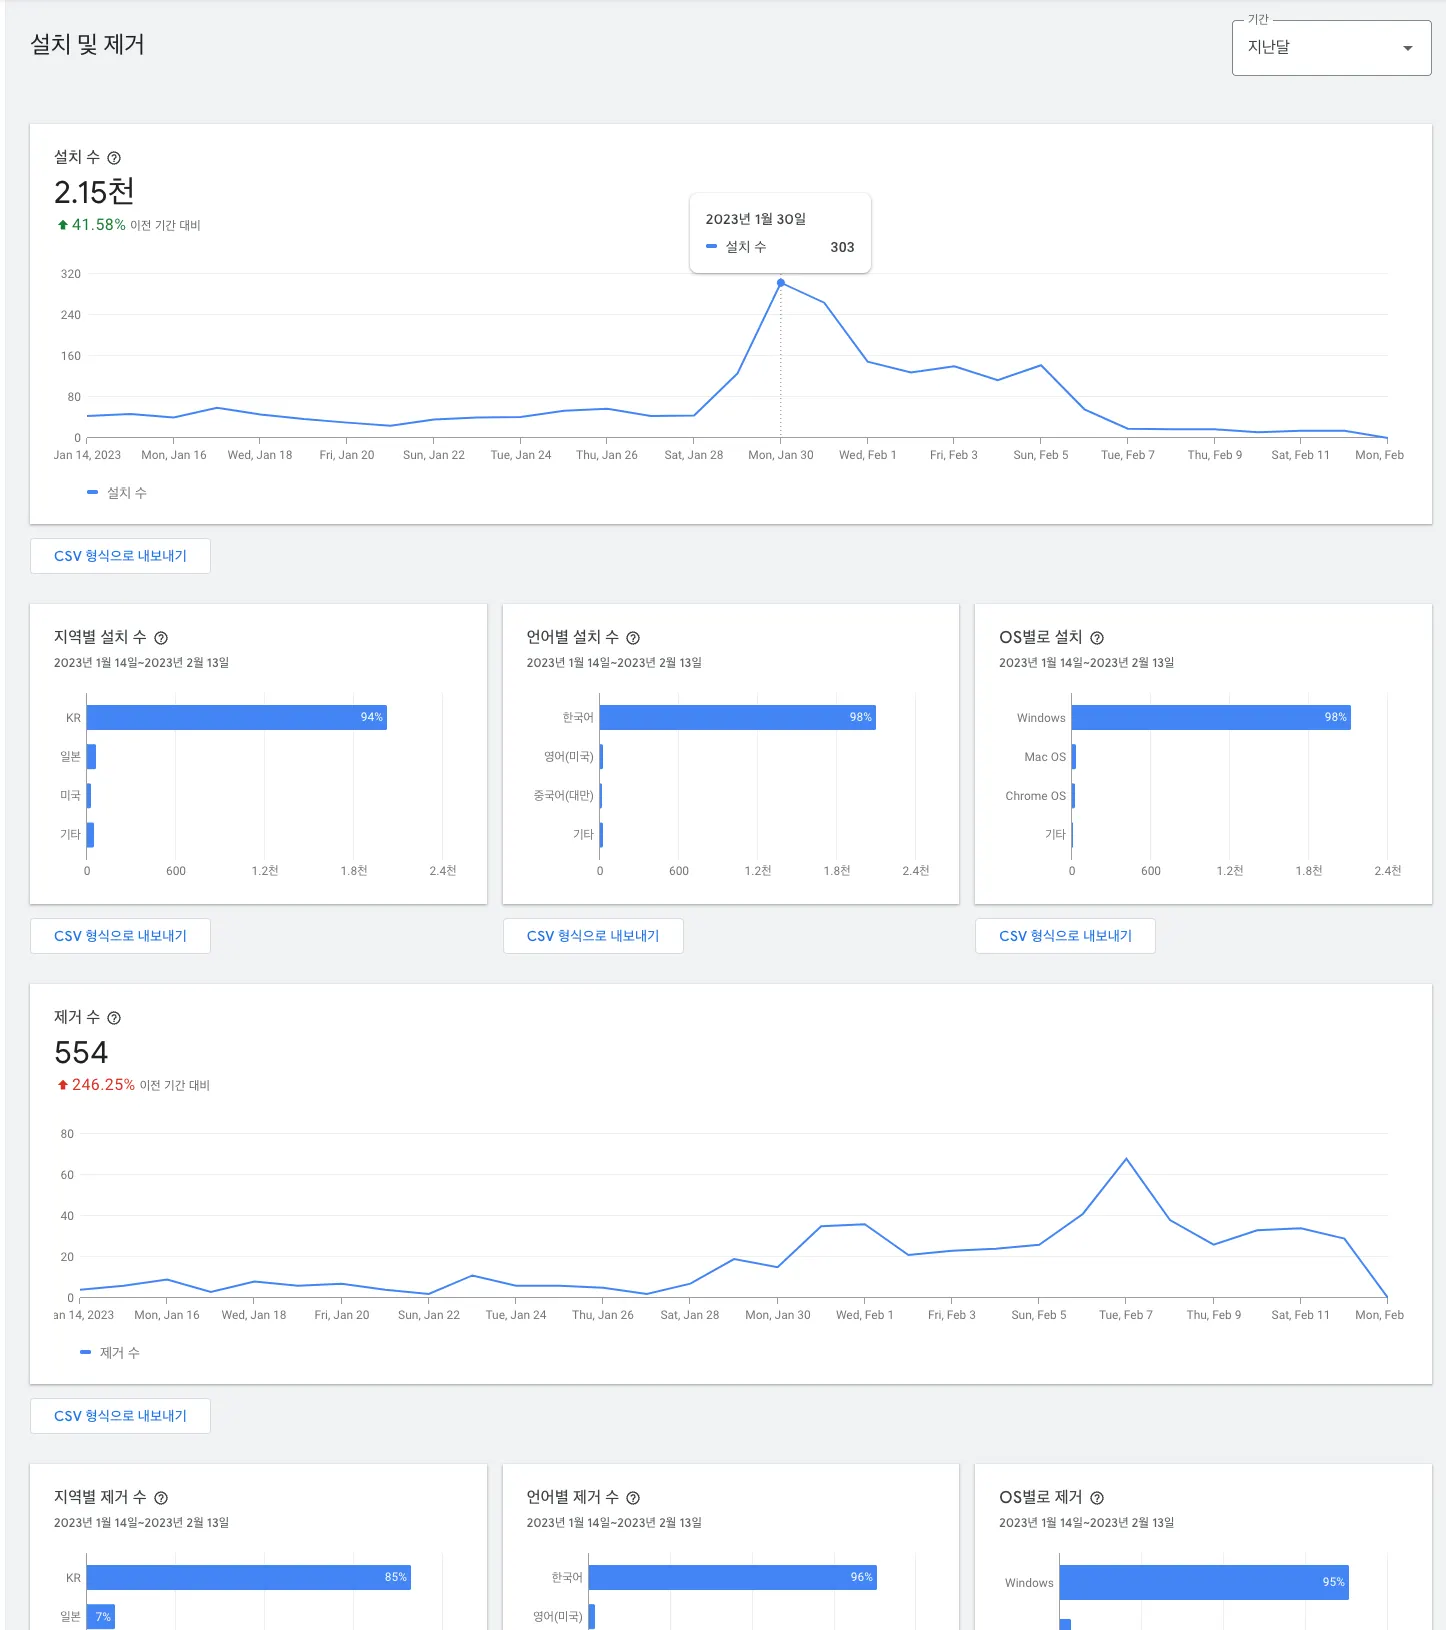Click the KR 94% bar in regional installs
Screen dimensions: 1446x1630
(x=237, y=717)
